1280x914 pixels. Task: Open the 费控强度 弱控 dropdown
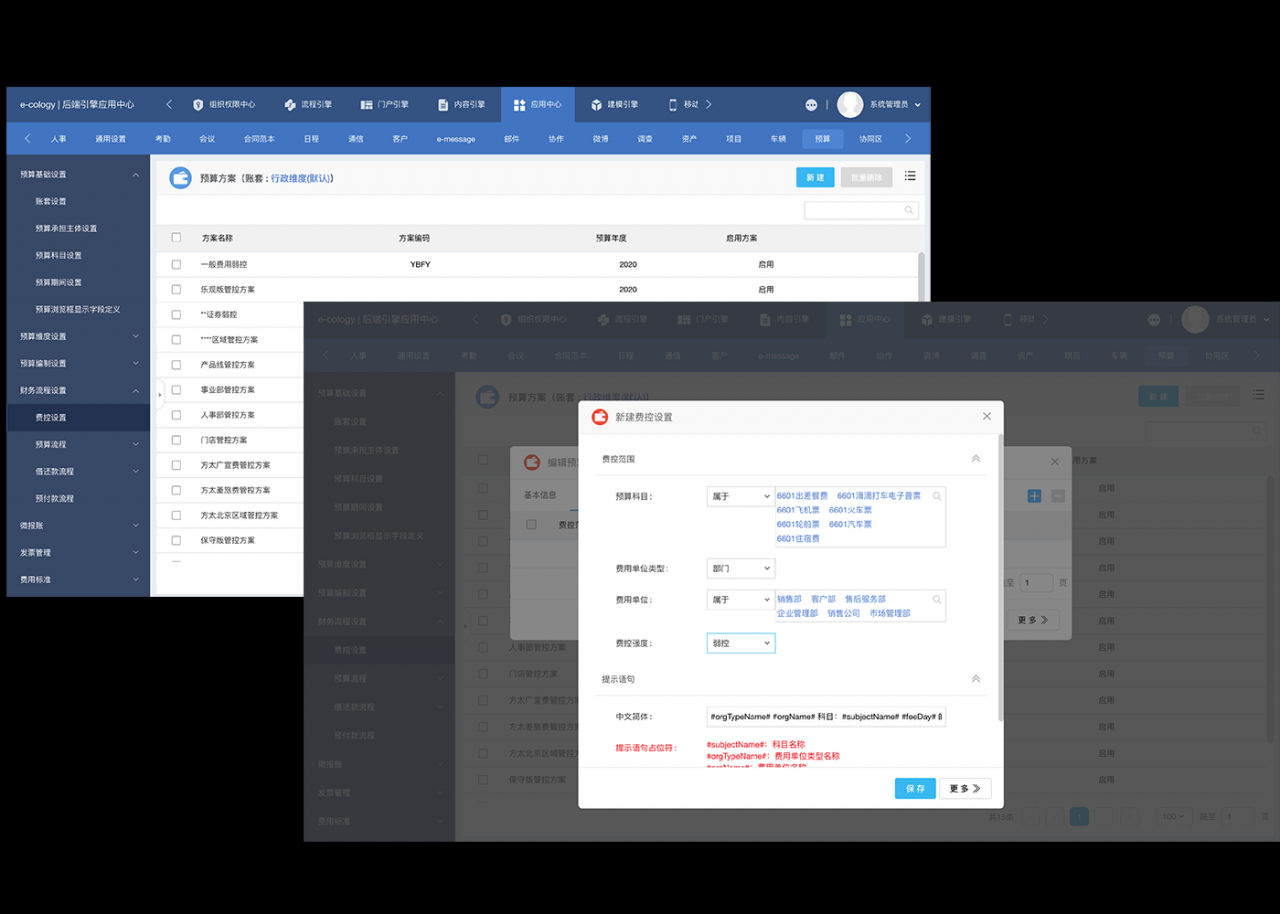(740, 643)
